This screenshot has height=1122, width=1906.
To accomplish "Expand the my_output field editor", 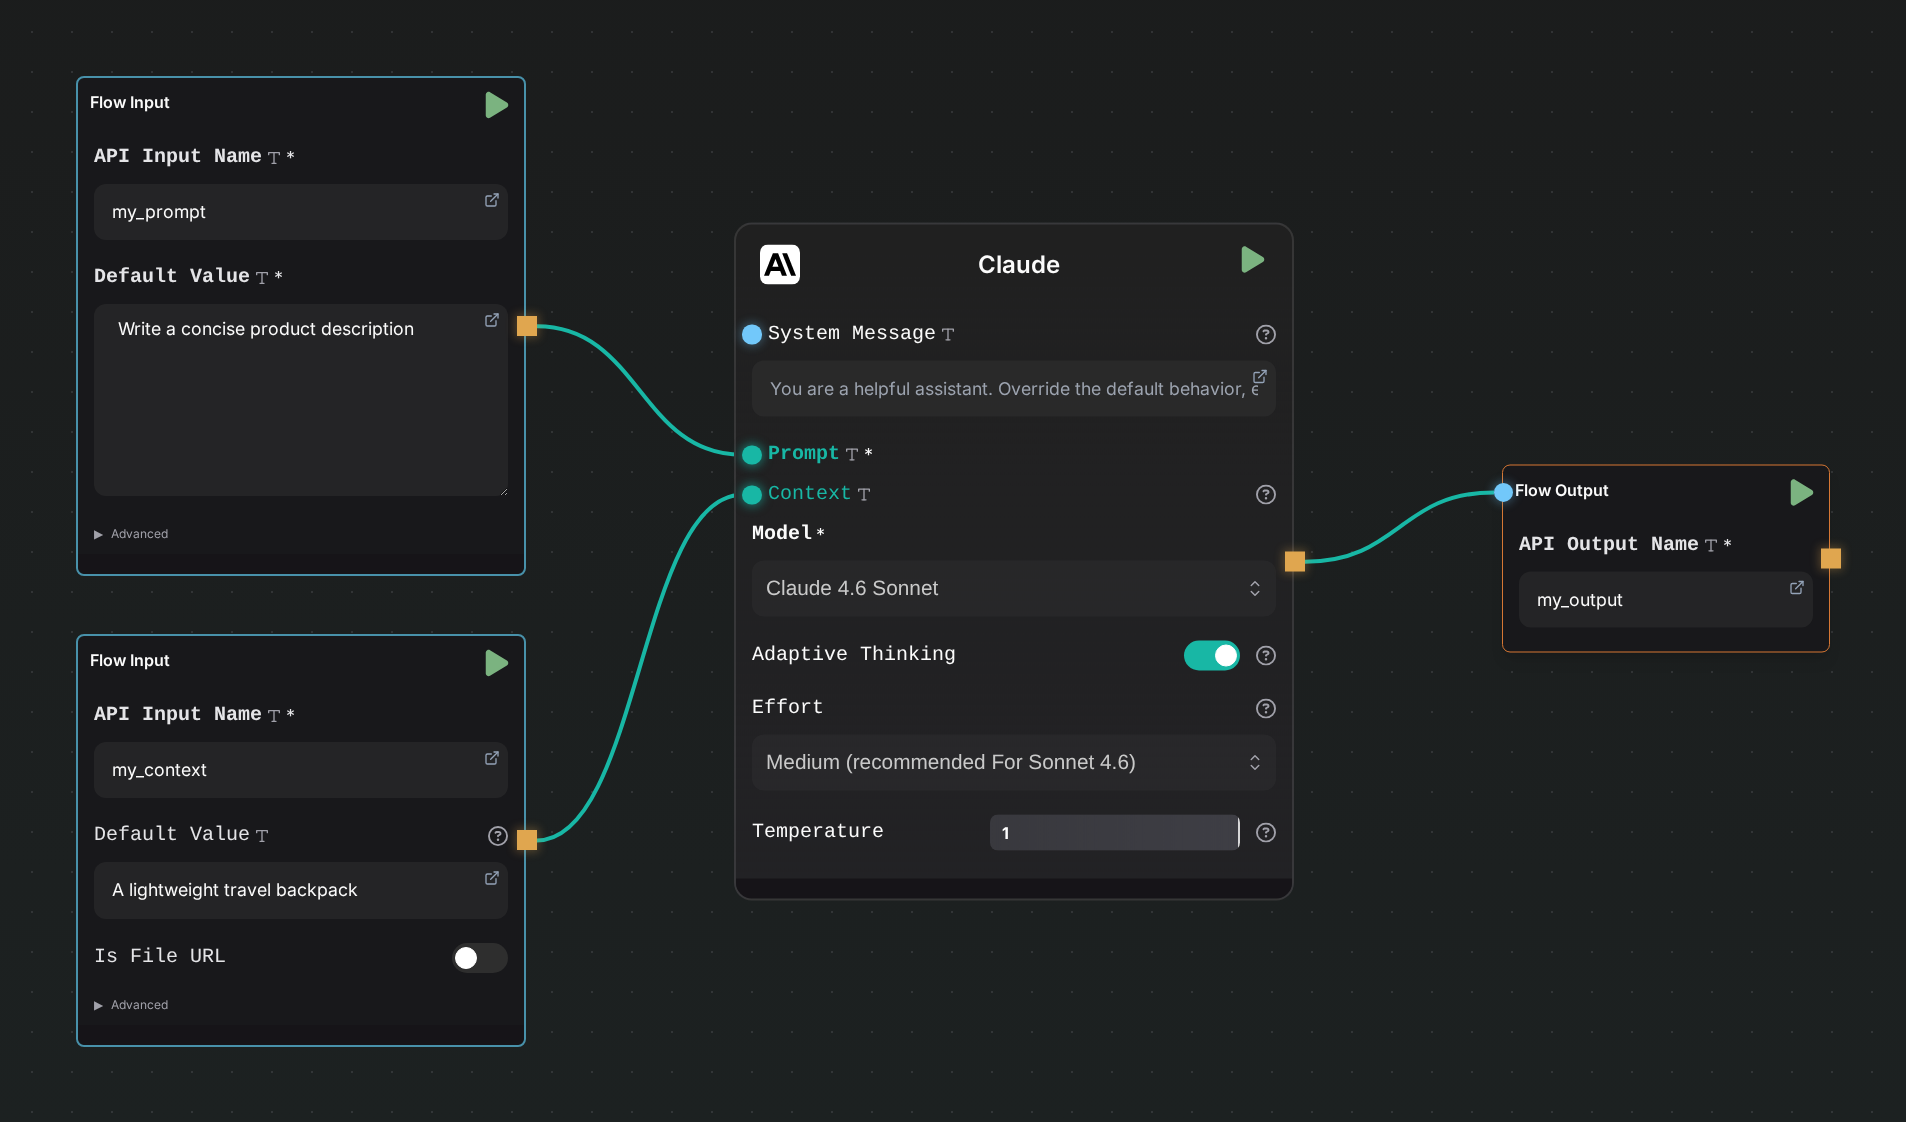I will [x=1797, y=588].
